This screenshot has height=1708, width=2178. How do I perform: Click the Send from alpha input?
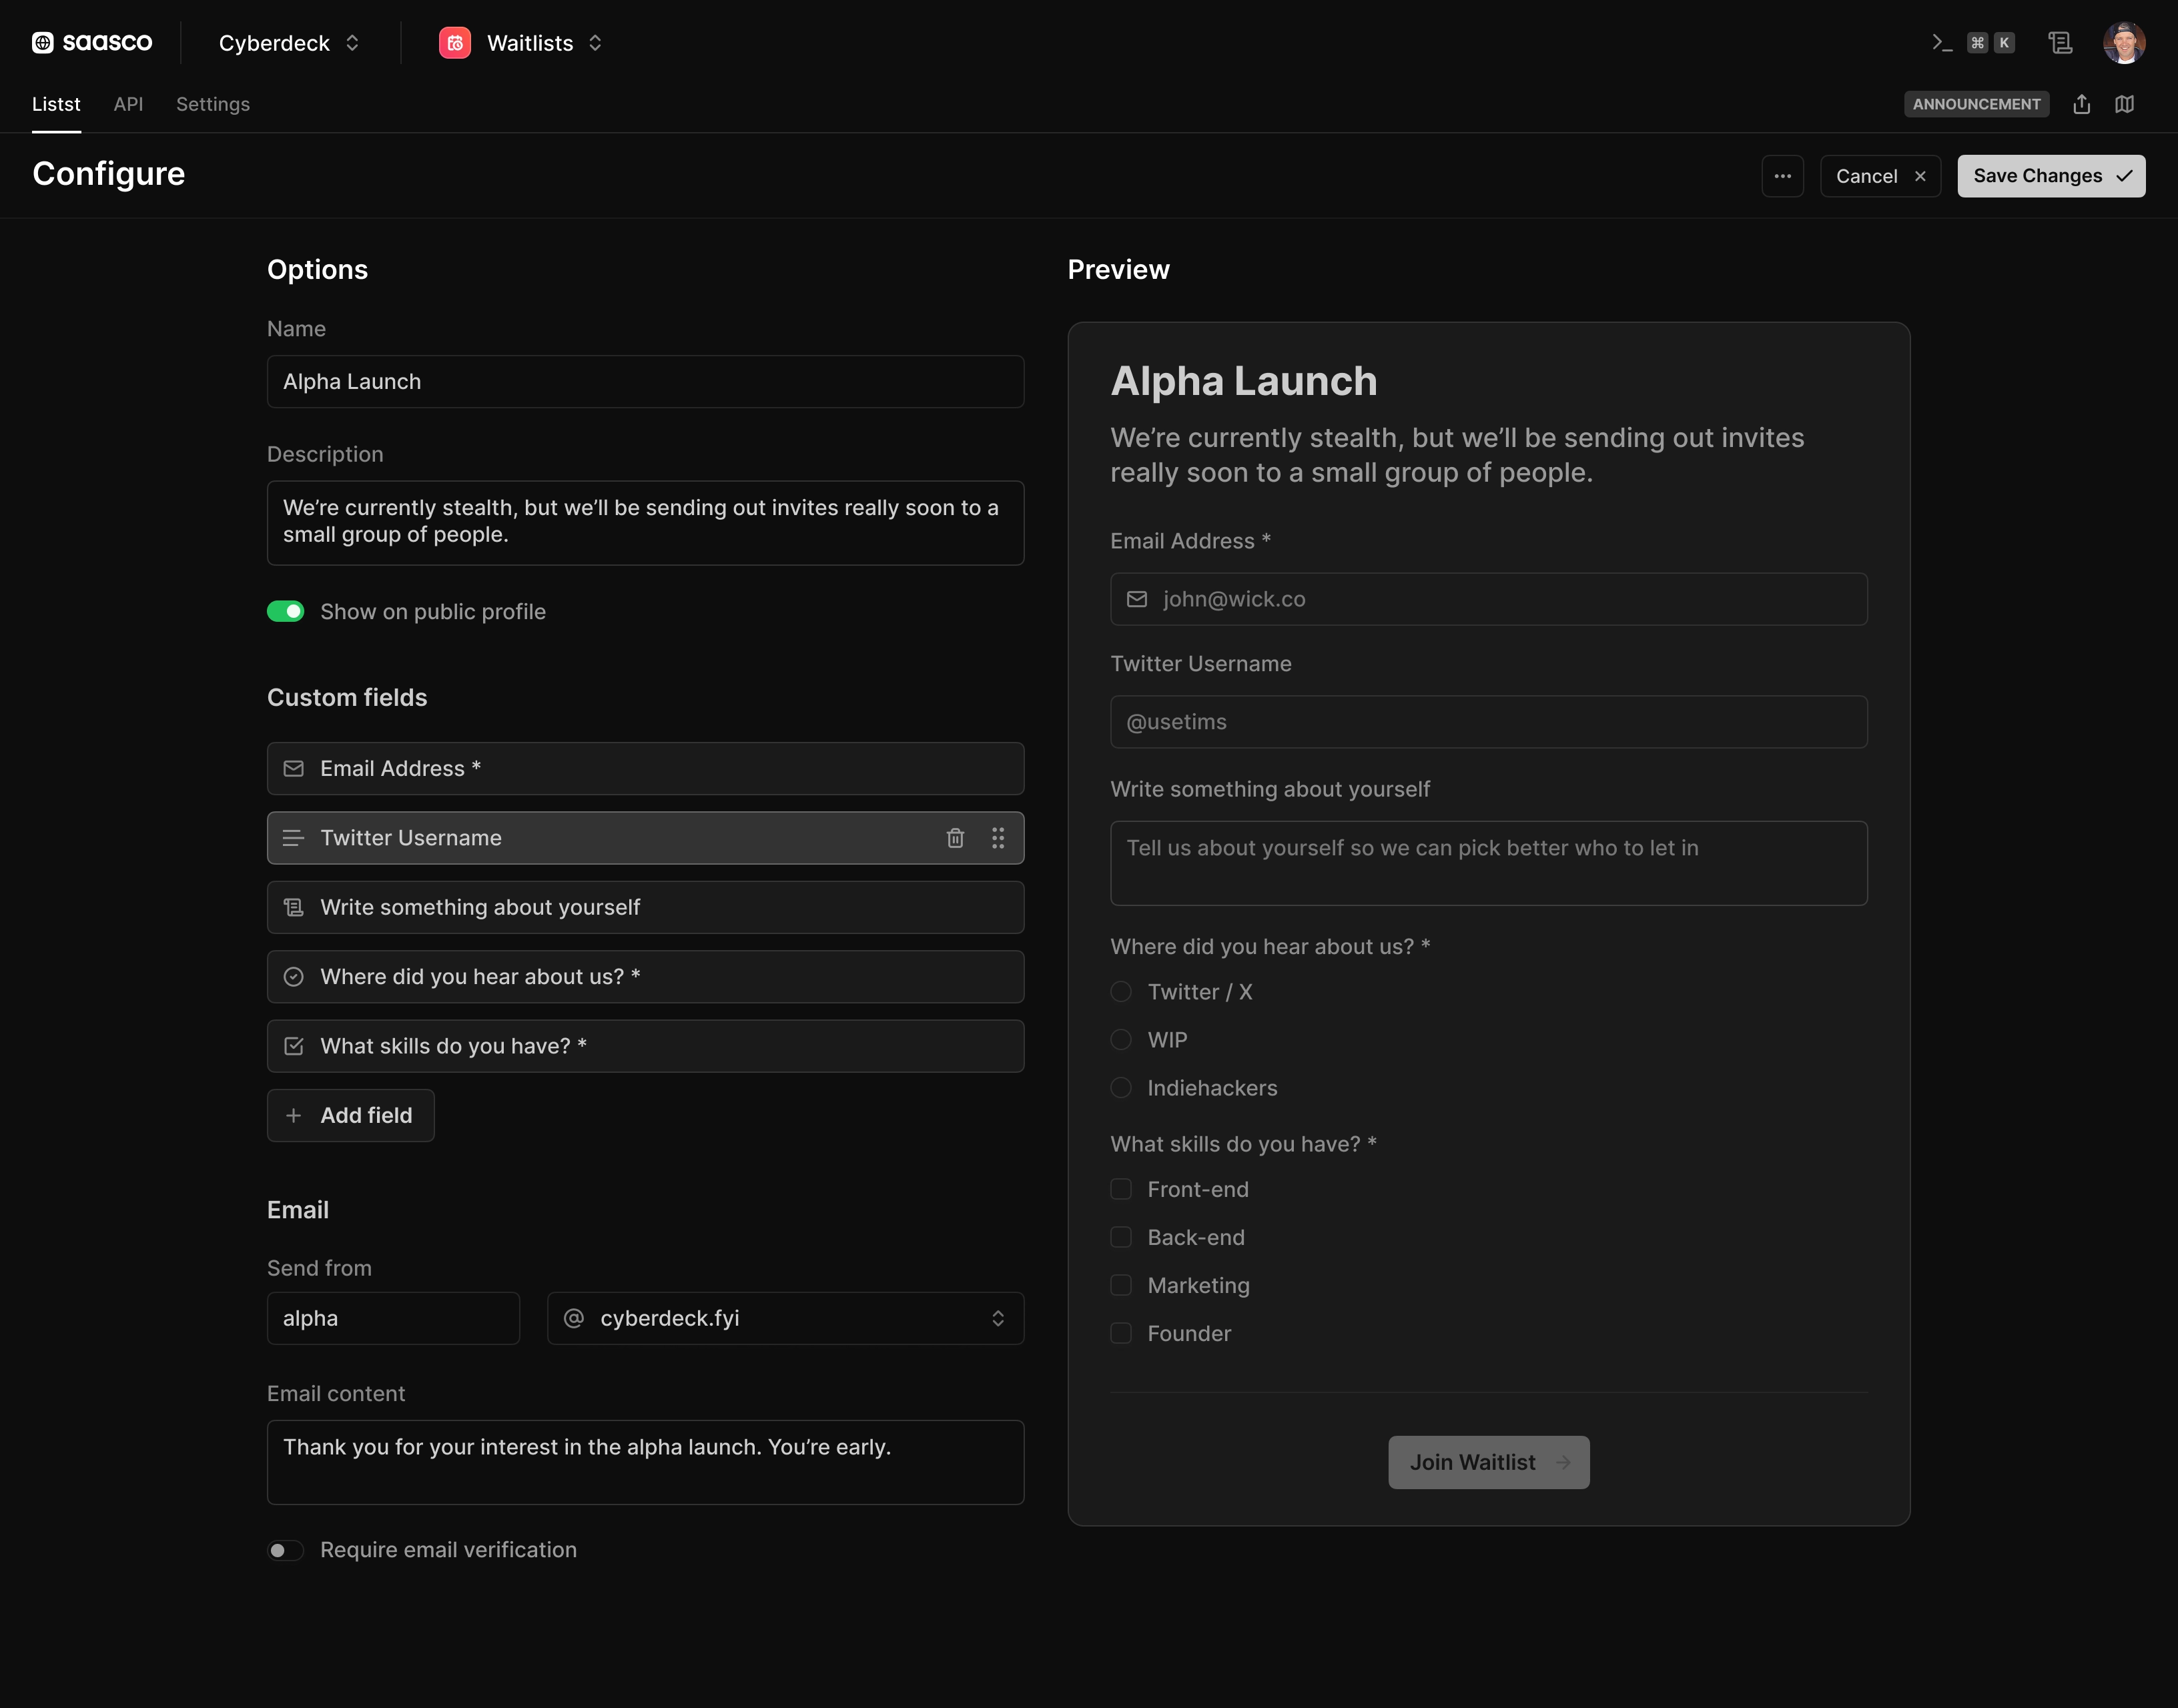click(393, 1318)
